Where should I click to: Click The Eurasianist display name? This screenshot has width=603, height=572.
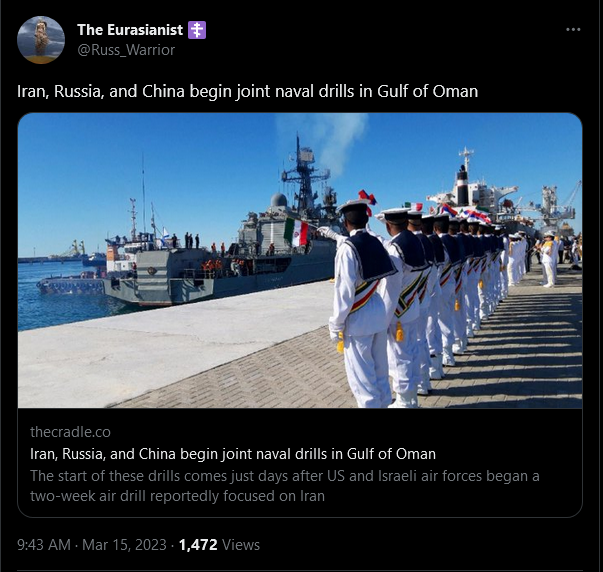[x=130, y=30]
